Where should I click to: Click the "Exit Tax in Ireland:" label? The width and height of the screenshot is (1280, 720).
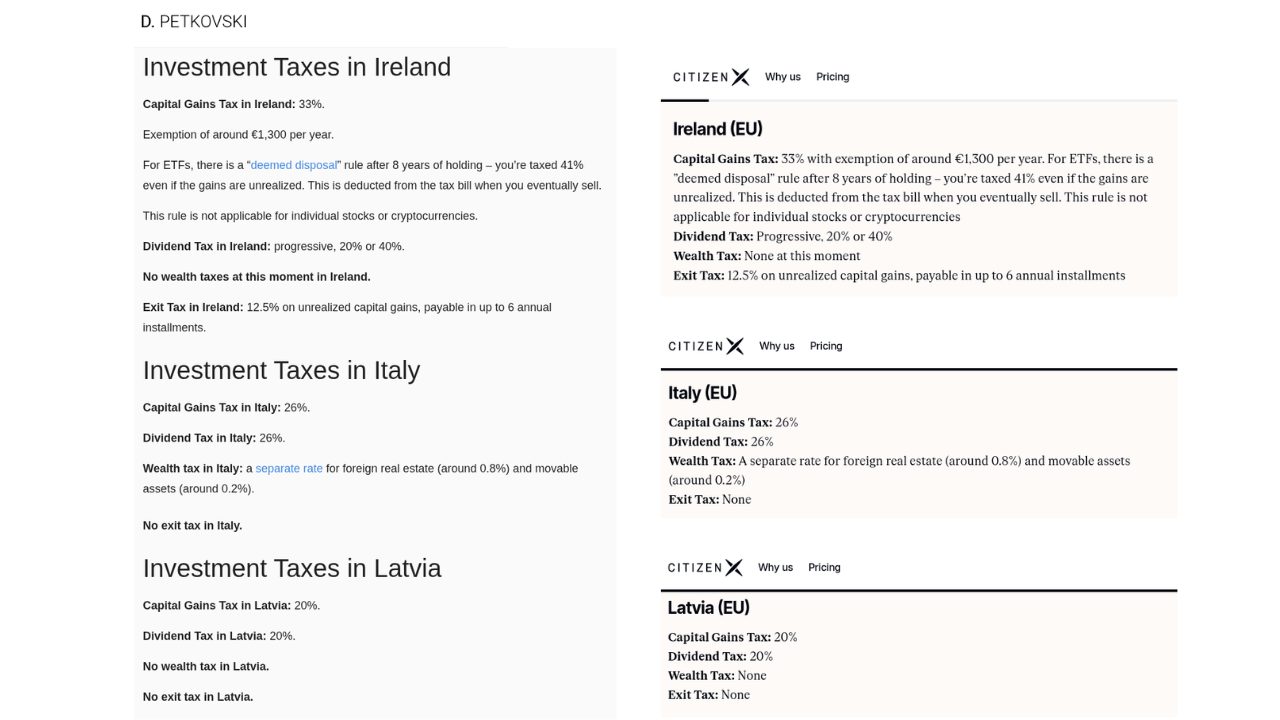click(193, 307)
